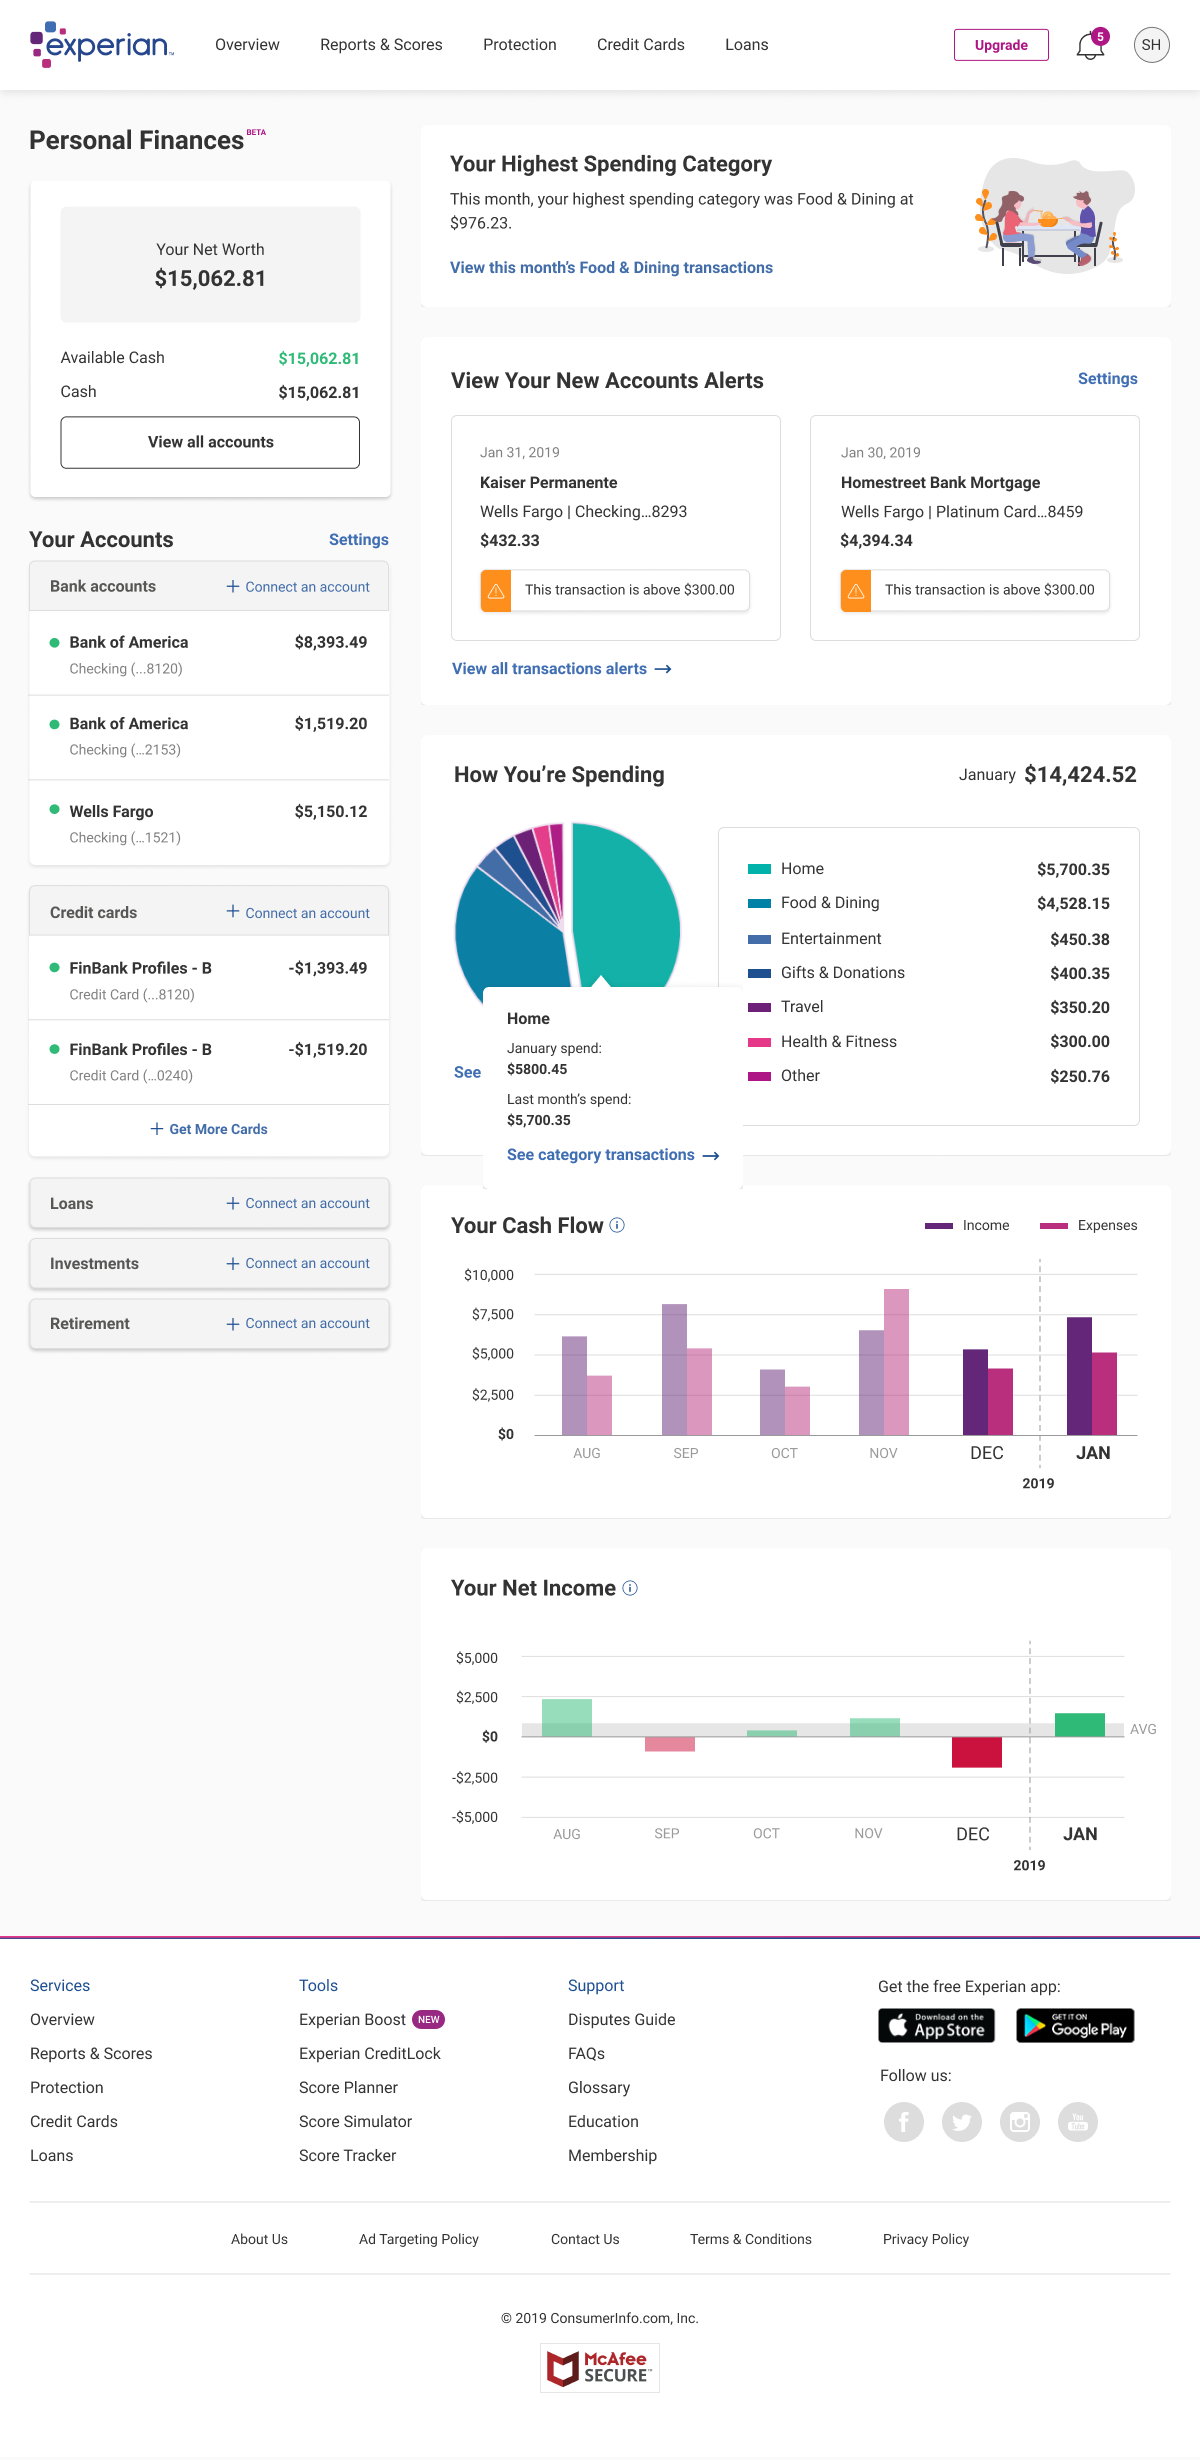Viewport: 1200px width, 2460px height.
Task: Open View all transactions alerts link
Action: pos(561,669)
